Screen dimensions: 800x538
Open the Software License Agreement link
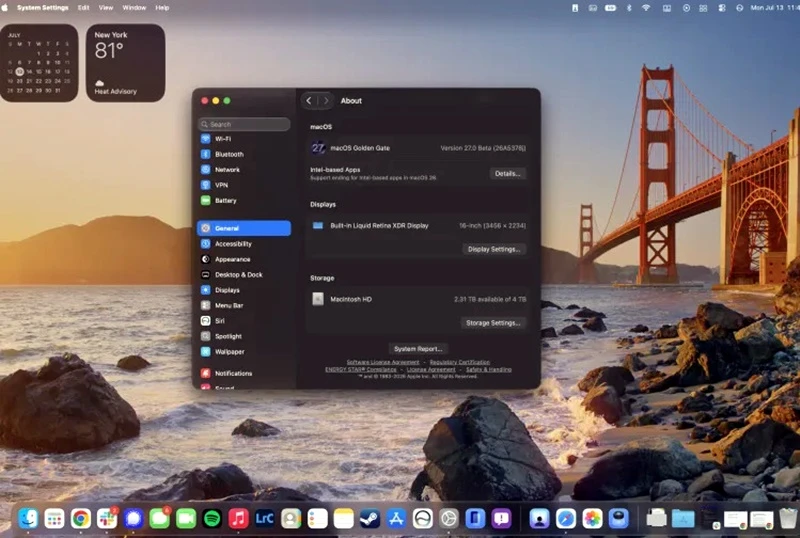[383, 362]
